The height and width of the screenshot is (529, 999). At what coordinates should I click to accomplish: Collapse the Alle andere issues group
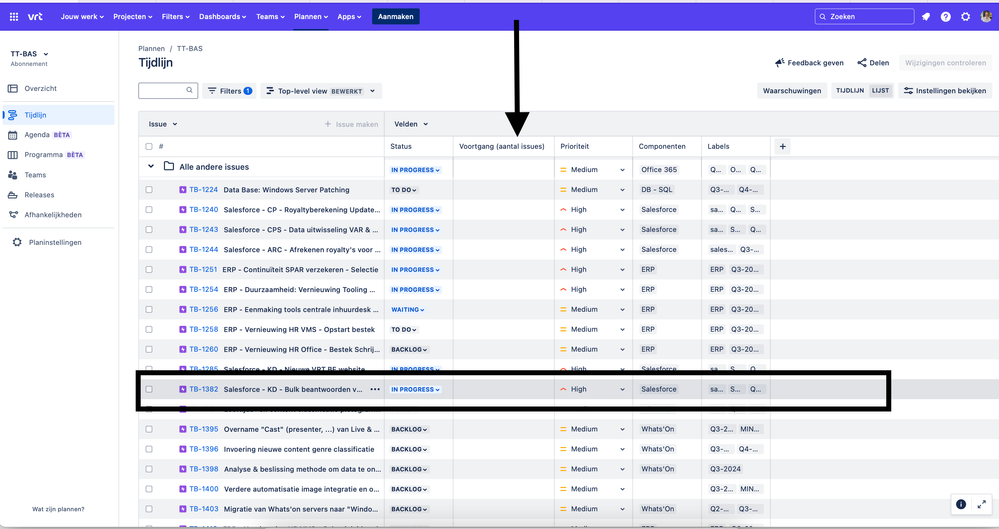click(x=151, y=166)
